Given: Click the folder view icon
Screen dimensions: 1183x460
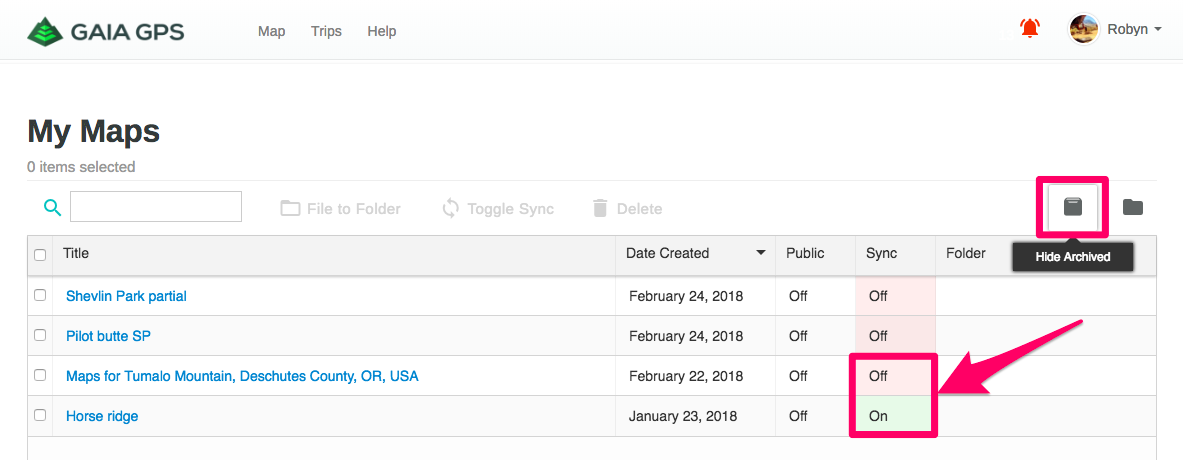Looking at the screenshot, I should 1132,207.
